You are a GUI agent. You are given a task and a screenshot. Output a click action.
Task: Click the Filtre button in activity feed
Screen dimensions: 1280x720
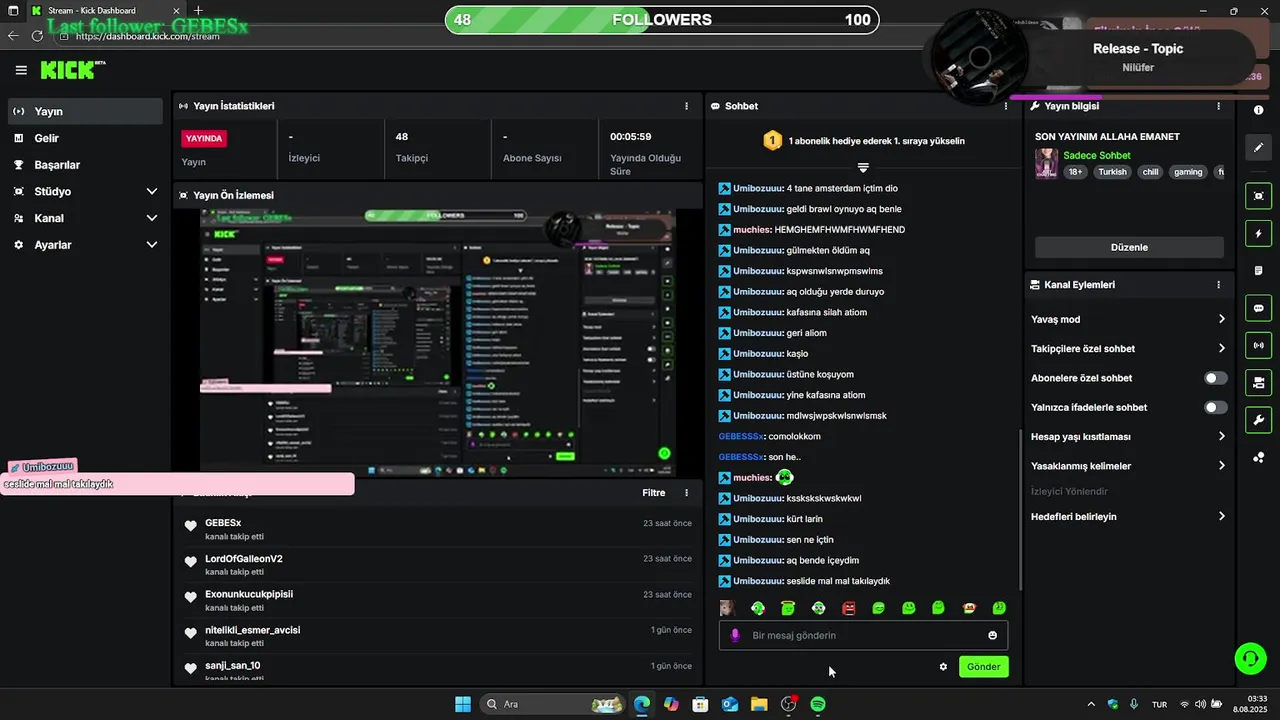(x=653, y=493)
